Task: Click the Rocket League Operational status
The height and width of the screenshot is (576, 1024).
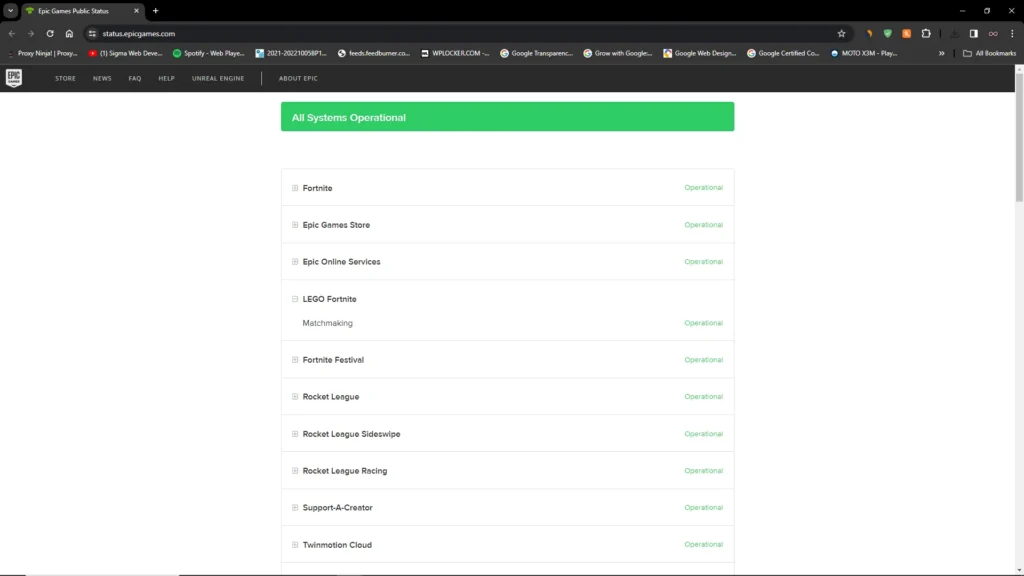Action: 703,396
